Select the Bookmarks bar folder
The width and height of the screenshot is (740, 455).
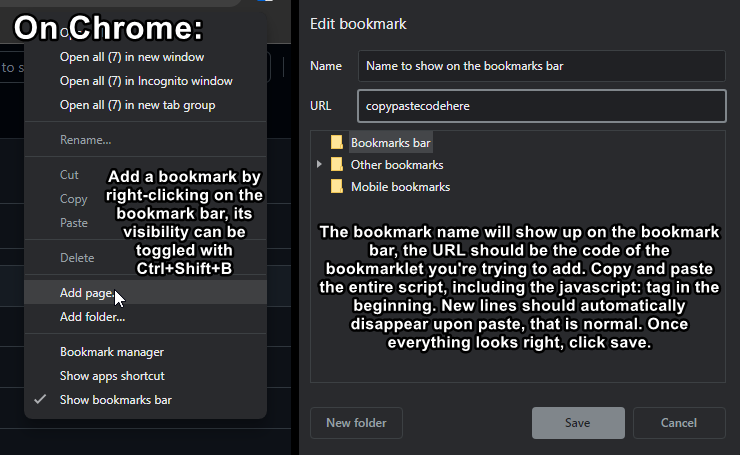(391, 143)
